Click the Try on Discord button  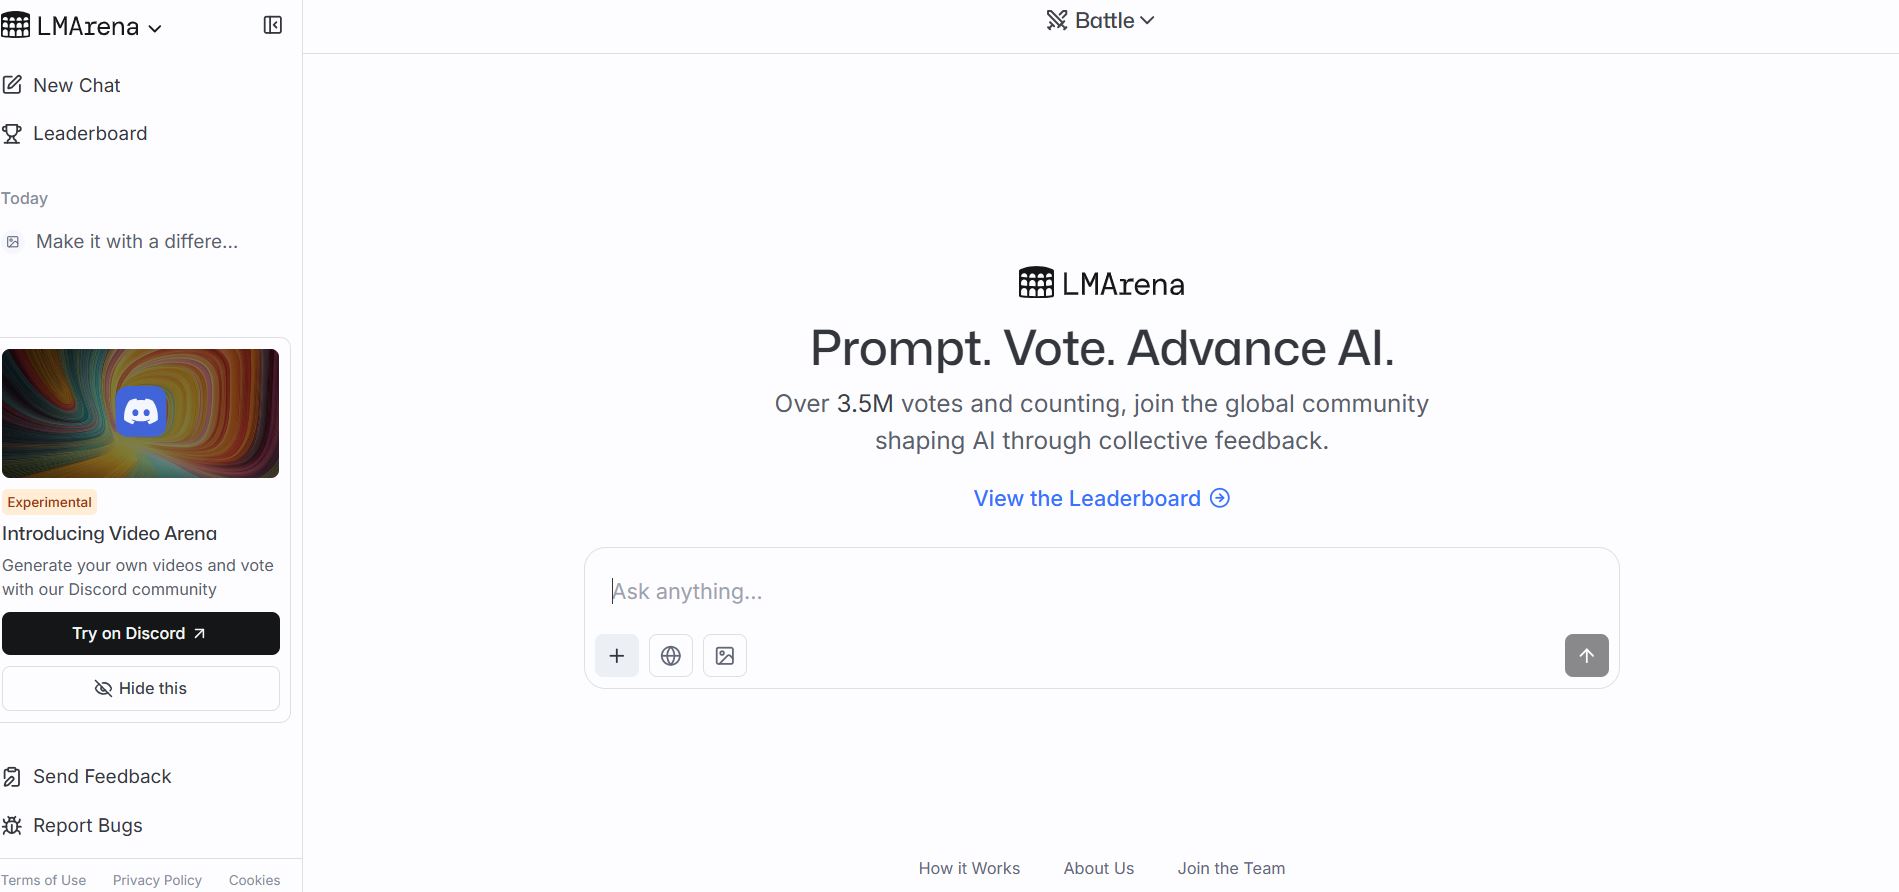[x=141, y=633]
